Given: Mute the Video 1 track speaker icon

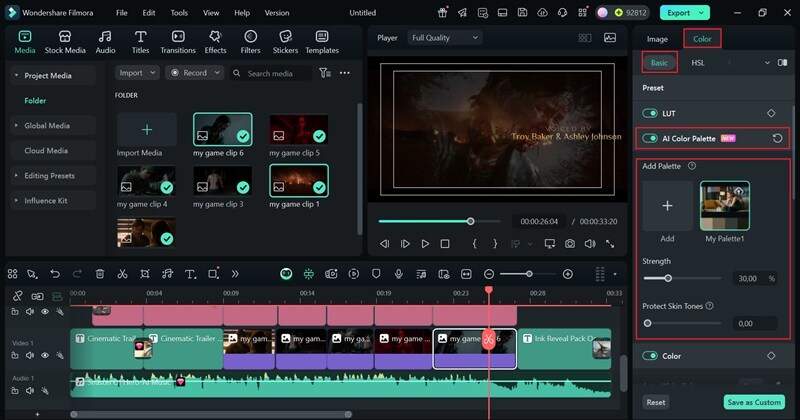Looking at the screenshot, I should 30,355.
